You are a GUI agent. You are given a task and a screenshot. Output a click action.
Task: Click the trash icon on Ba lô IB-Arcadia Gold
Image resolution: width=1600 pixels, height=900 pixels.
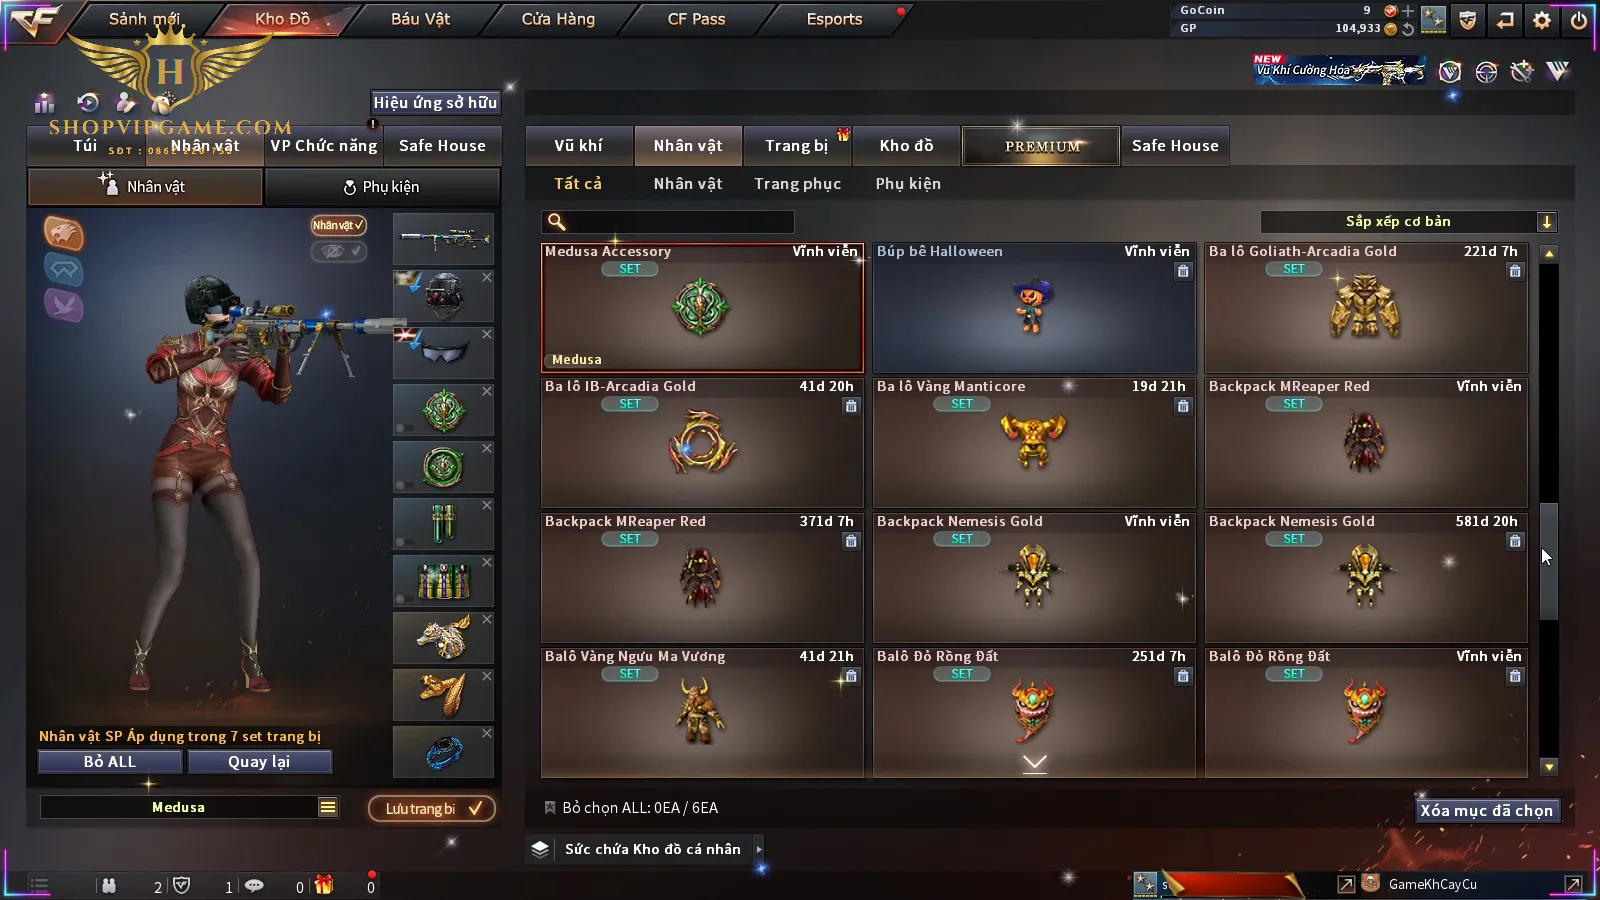pos(851,406)
